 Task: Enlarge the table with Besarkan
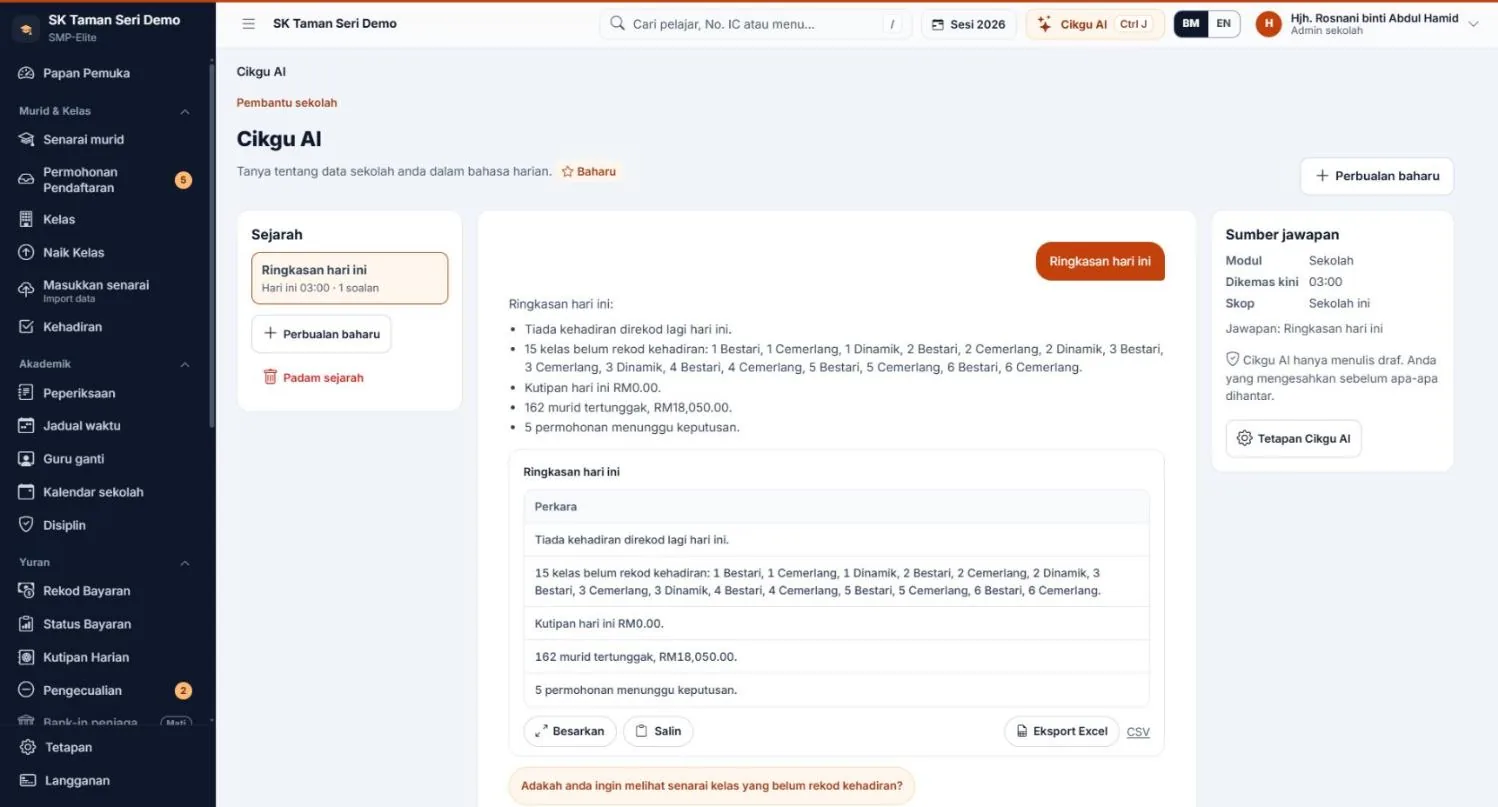pyautogui.click(x=569, y=731)
